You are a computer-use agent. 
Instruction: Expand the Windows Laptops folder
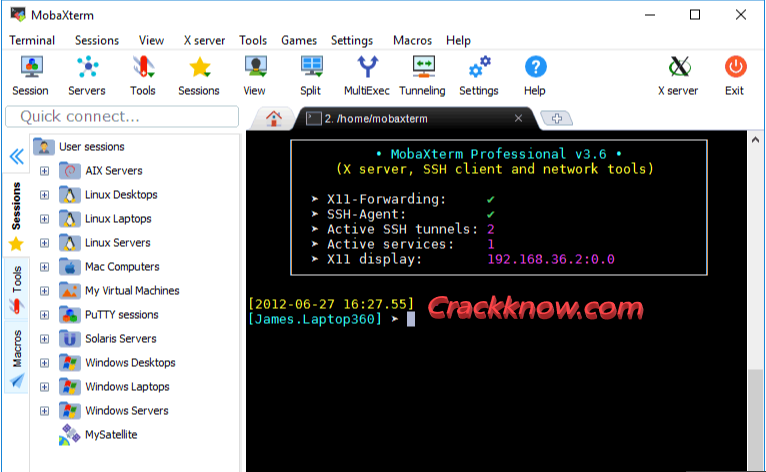pos(44,387)
